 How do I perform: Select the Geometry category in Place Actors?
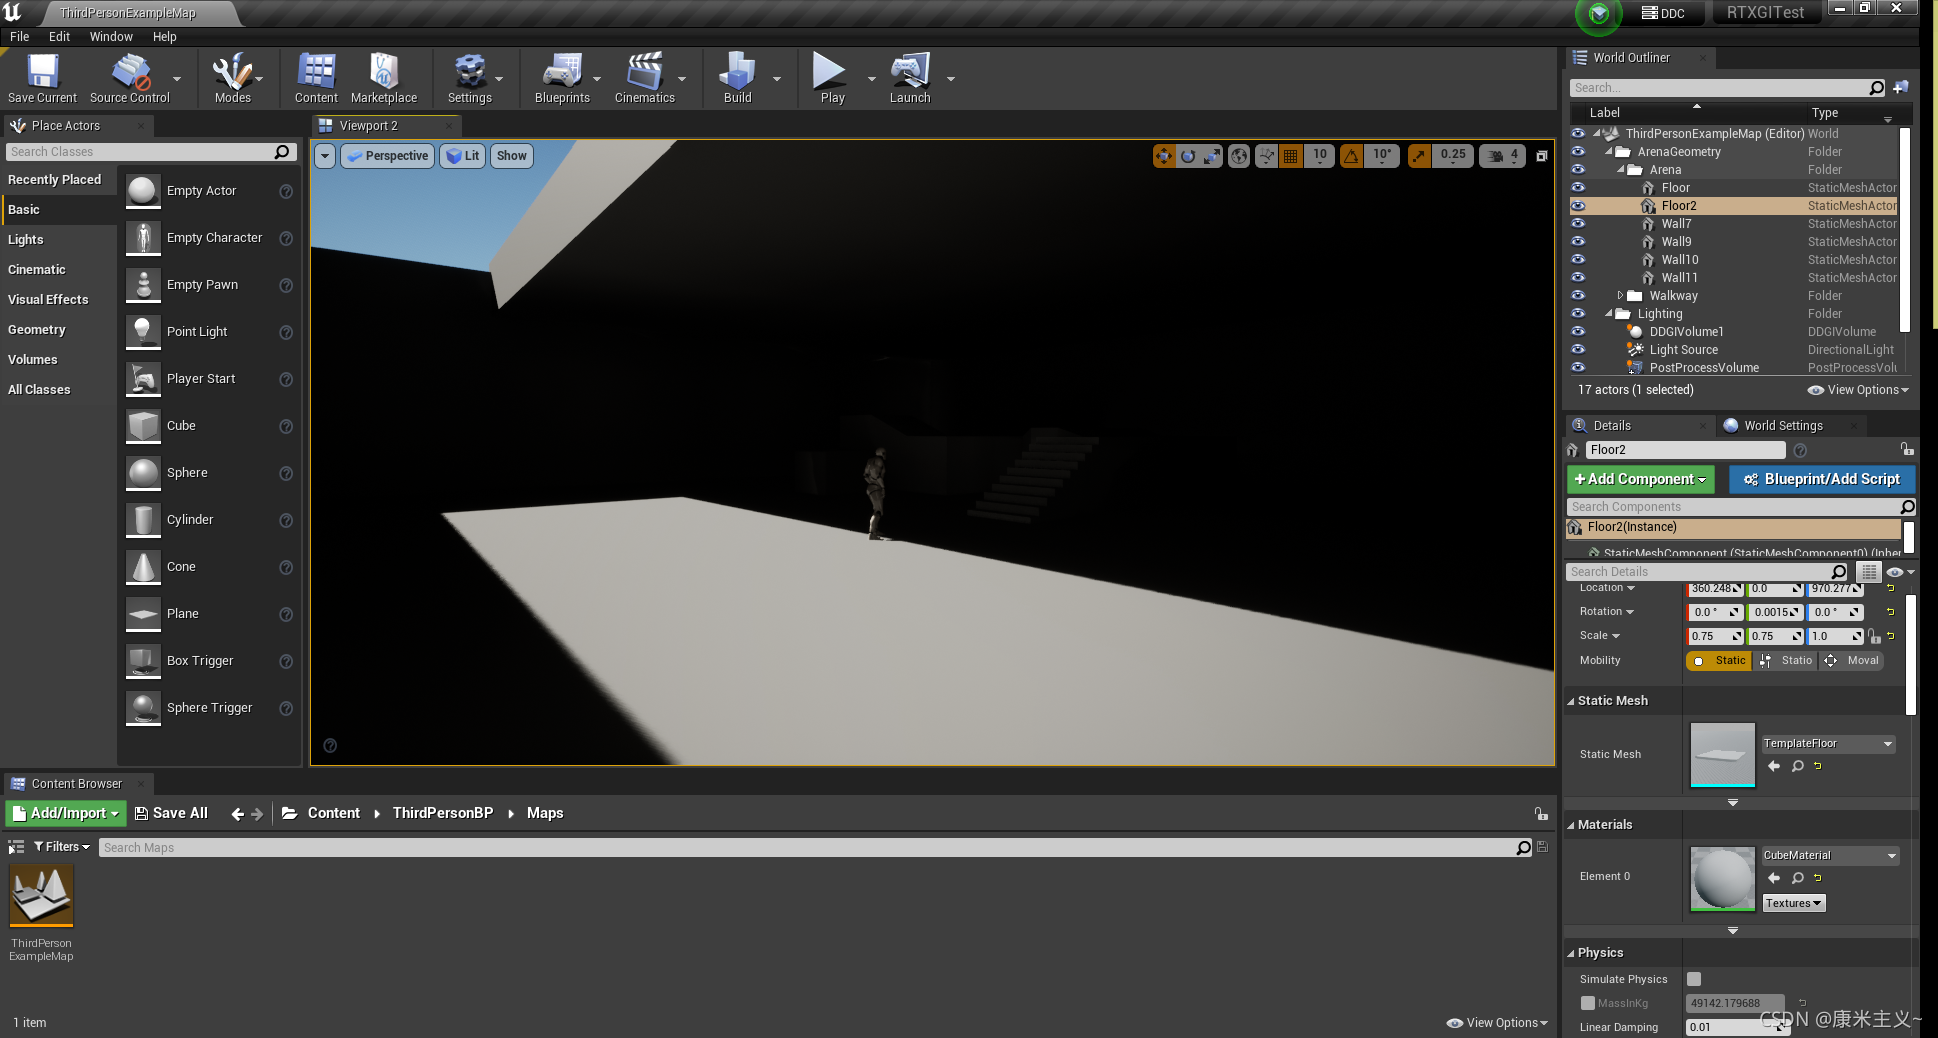[37, 330]
